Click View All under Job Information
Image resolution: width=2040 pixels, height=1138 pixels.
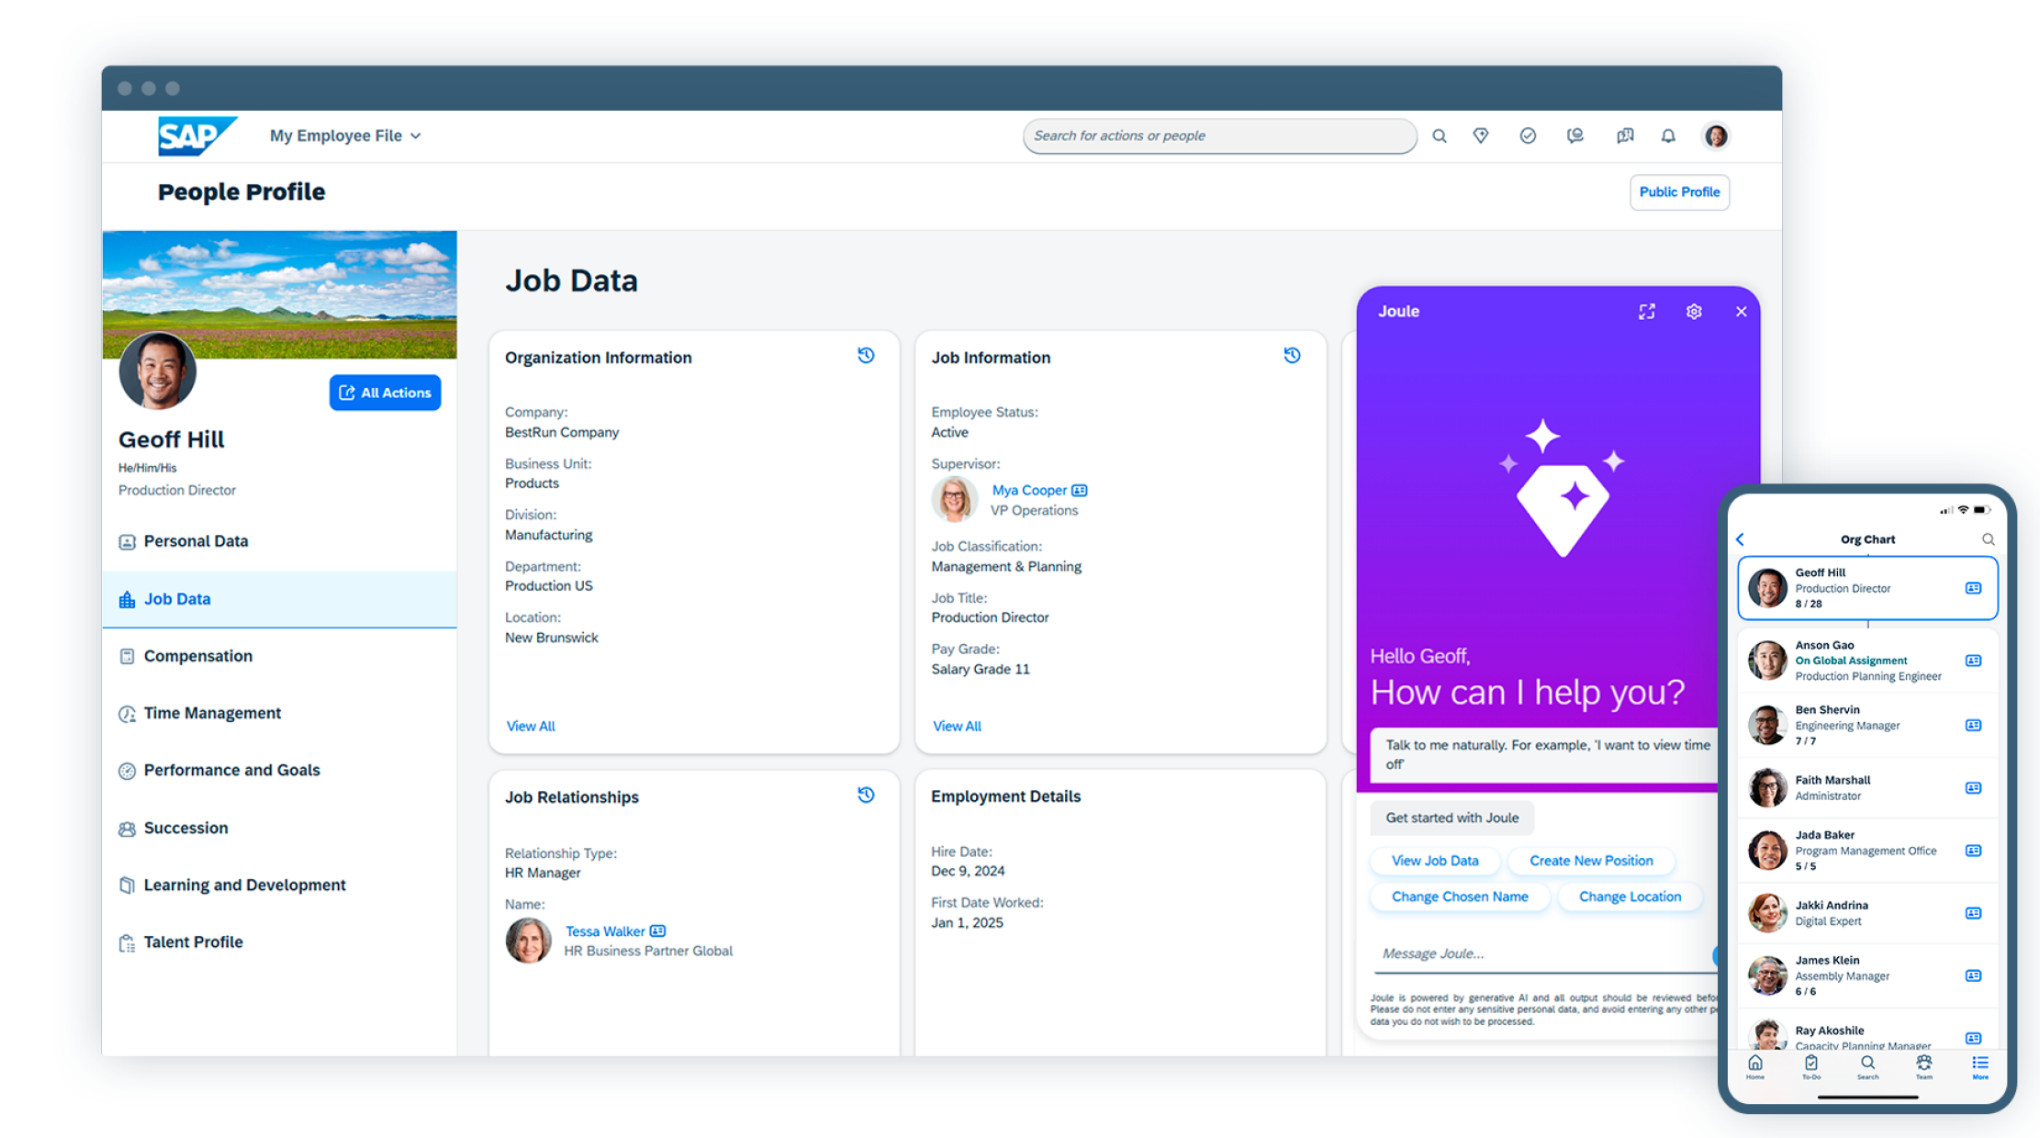(957, 726)
